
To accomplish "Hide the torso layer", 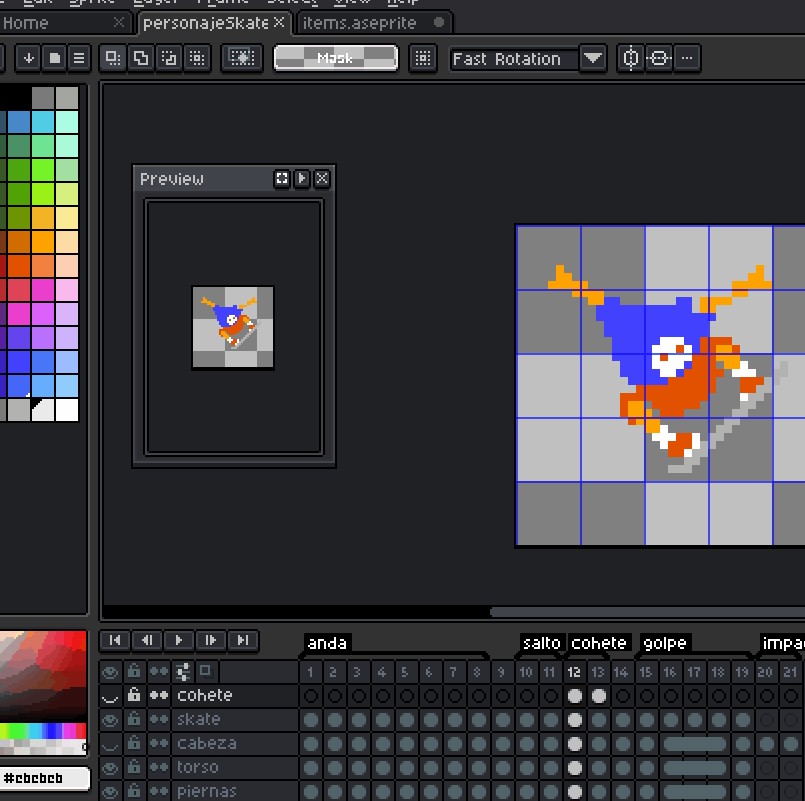I will tap(110, 768).
